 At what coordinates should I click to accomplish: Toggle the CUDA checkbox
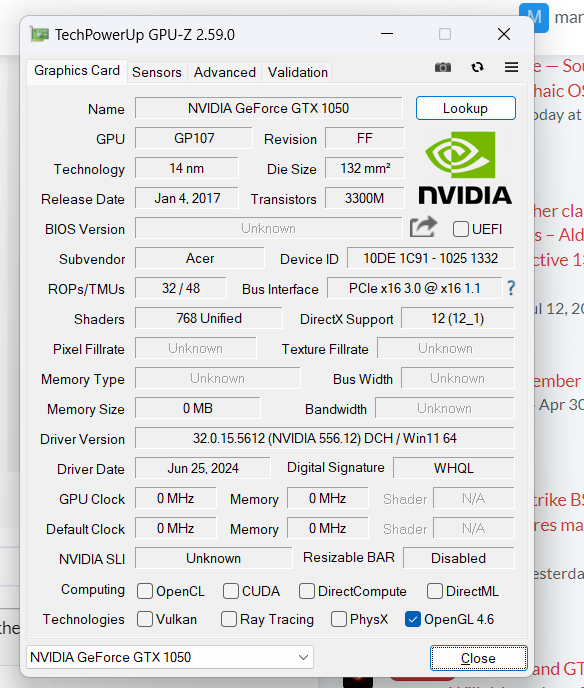pos(231,591)
